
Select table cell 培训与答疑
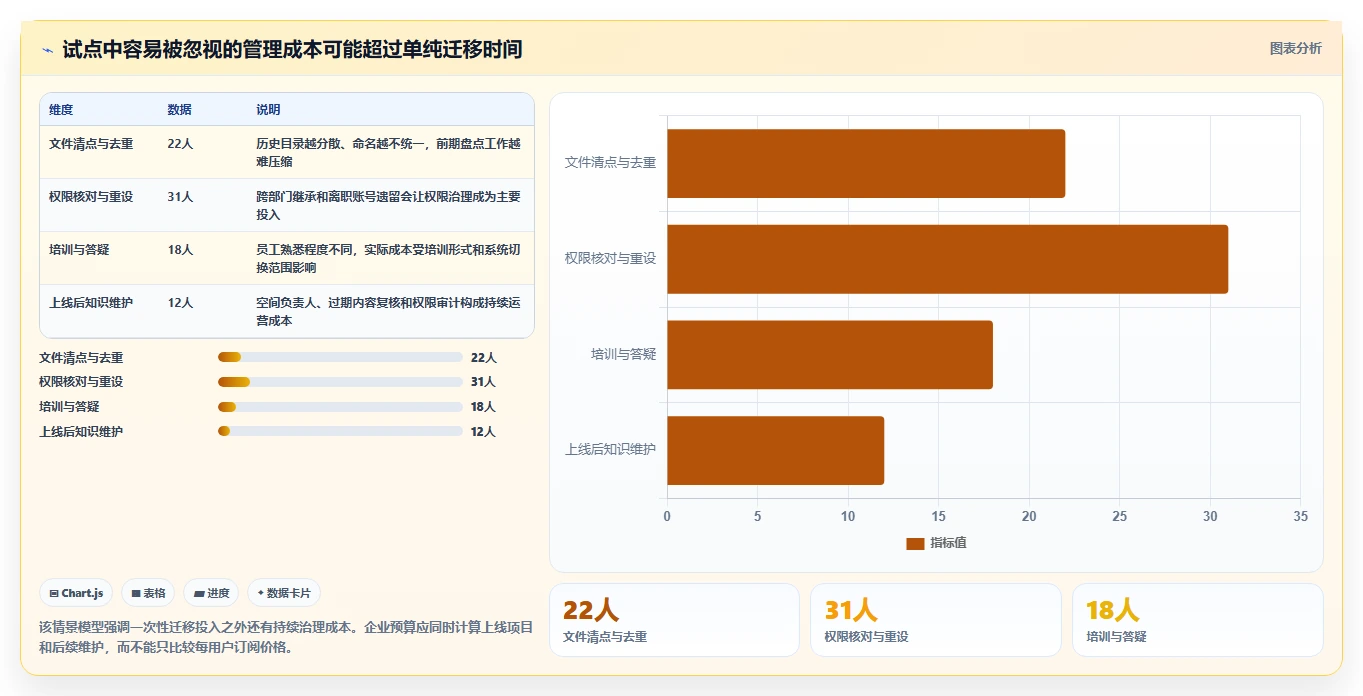pyautogui.click(x=79, y=250)
